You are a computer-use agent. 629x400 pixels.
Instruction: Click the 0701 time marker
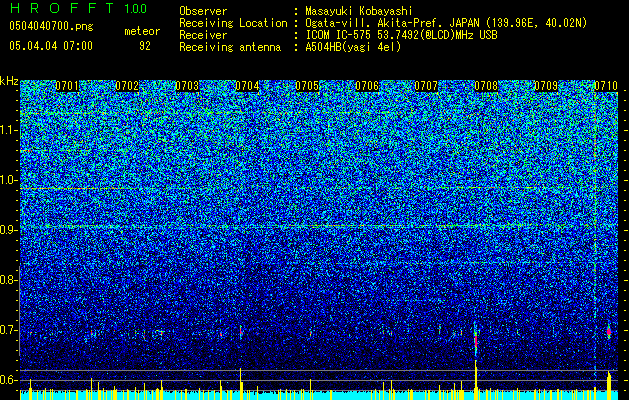point(67,86)
